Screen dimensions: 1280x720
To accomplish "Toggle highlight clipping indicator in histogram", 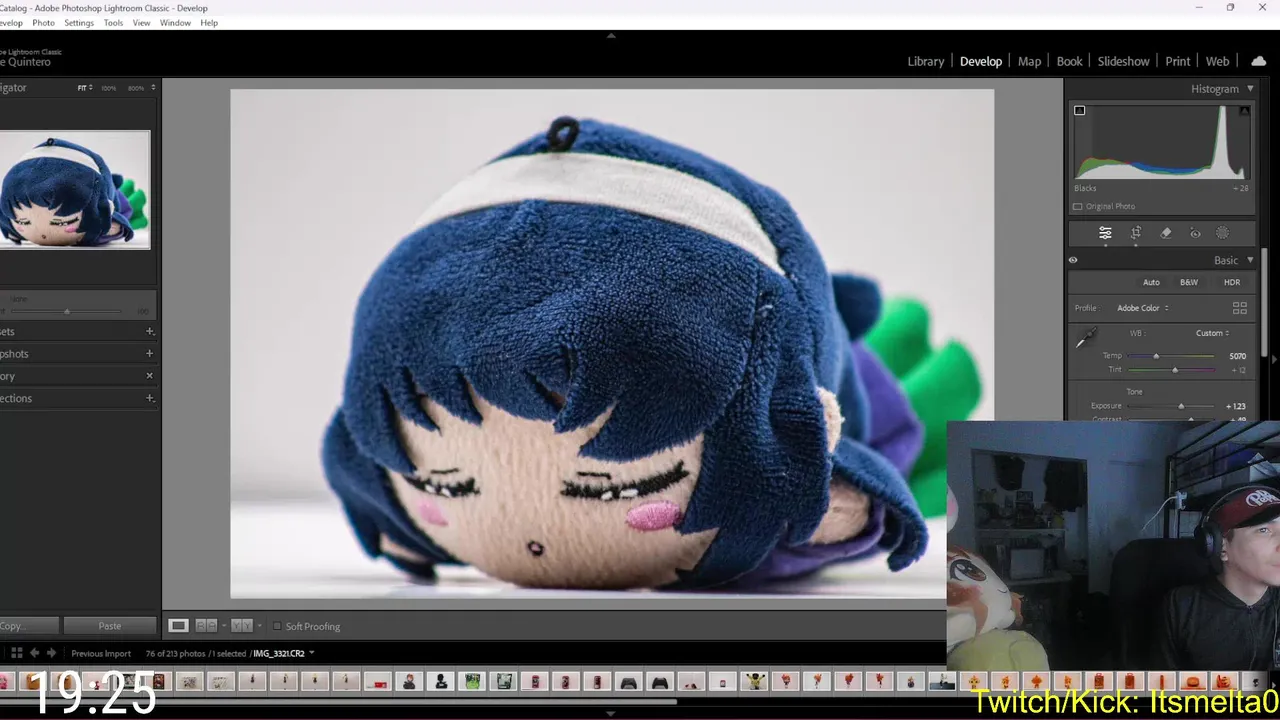I will (1244, 110).
